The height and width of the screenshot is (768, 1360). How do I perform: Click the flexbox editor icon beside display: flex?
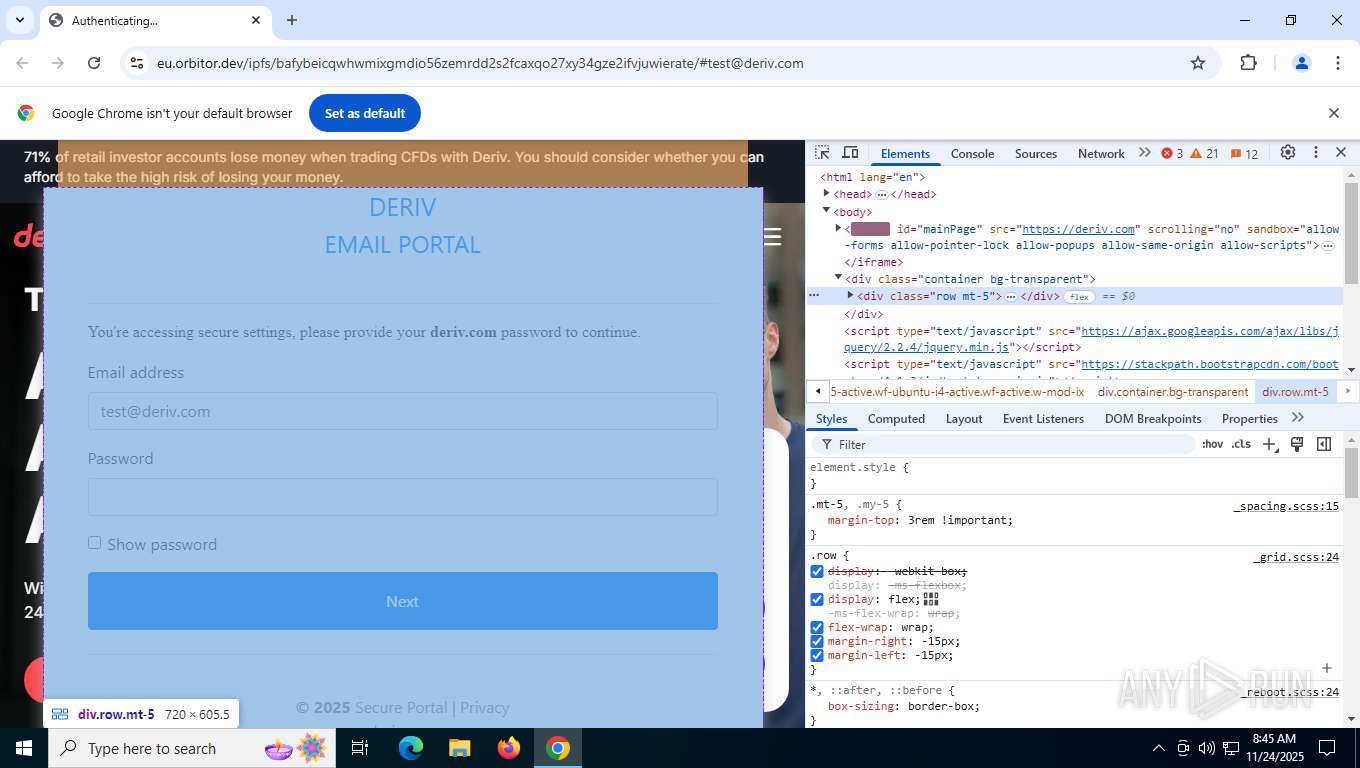pyautogui.click(x=931, y=599)
